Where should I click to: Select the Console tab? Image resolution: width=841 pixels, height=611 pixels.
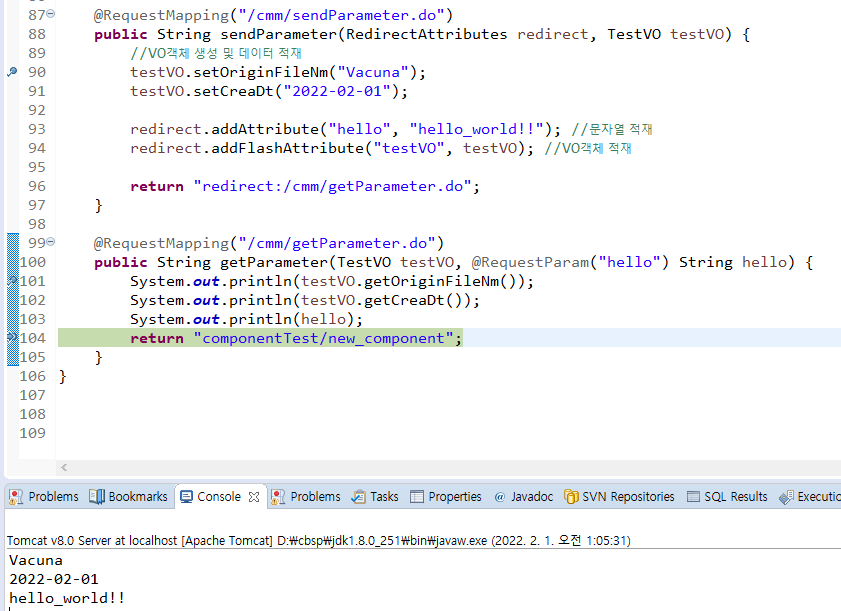(219, 497)
